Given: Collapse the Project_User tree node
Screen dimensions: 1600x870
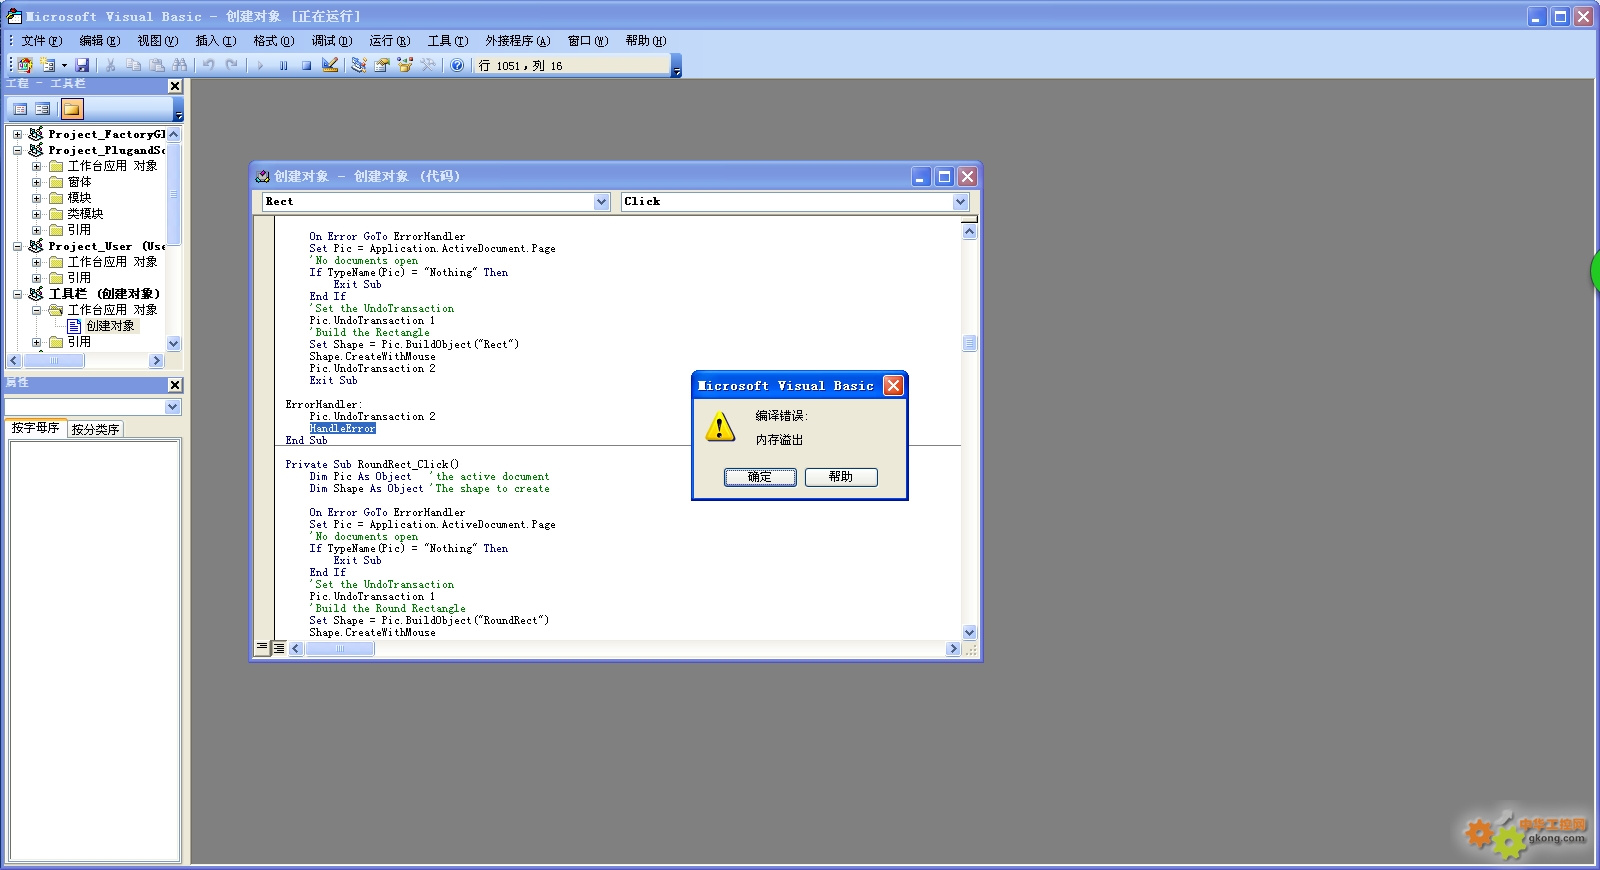Looking at the screenshot, I should point(17,246).
